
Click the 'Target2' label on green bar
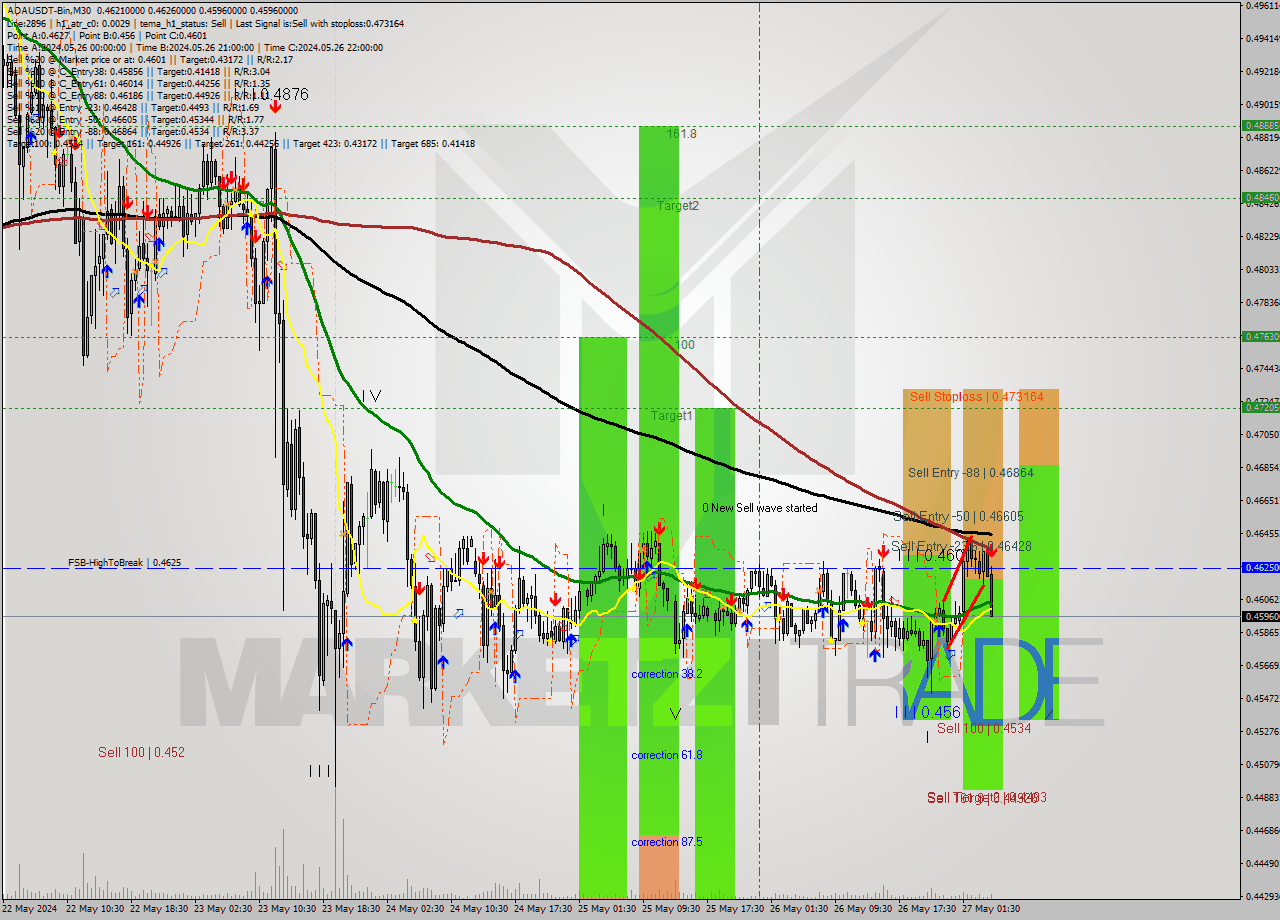(678, 206)
